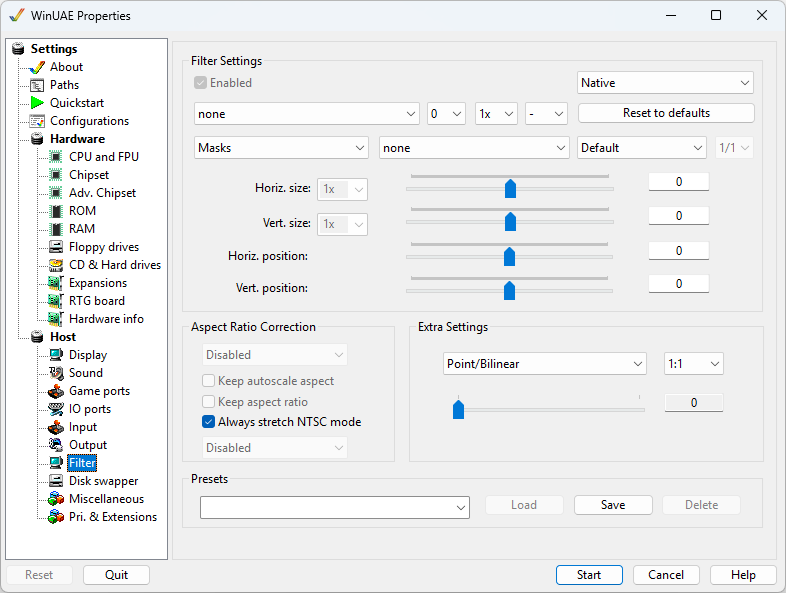Open the none dropdown beside Masks

(x=474, y=148)
